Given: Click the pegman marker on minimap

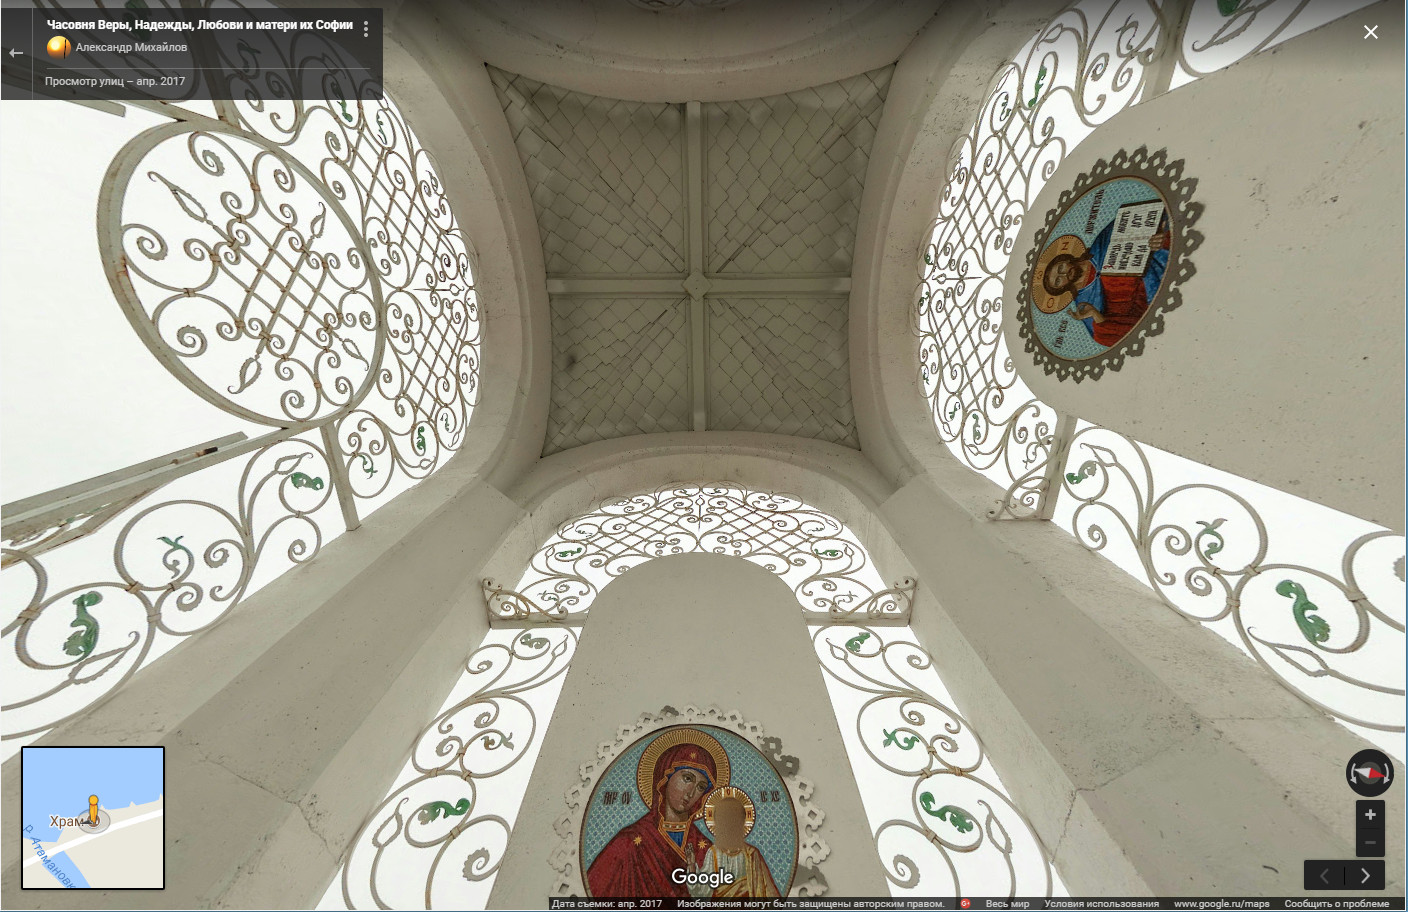Looking at the screenshot, I should [x=93, y=810].
